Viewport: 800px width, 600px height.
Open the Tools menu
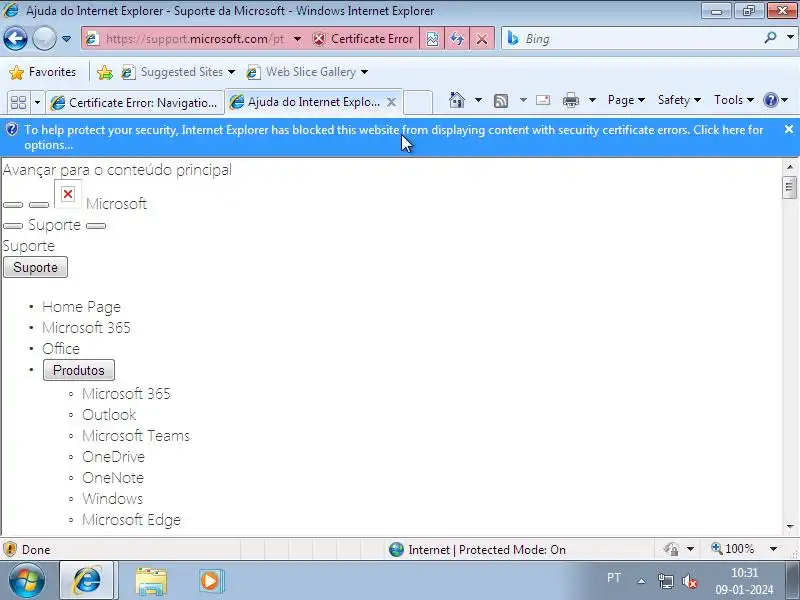[x=734, y=100]
